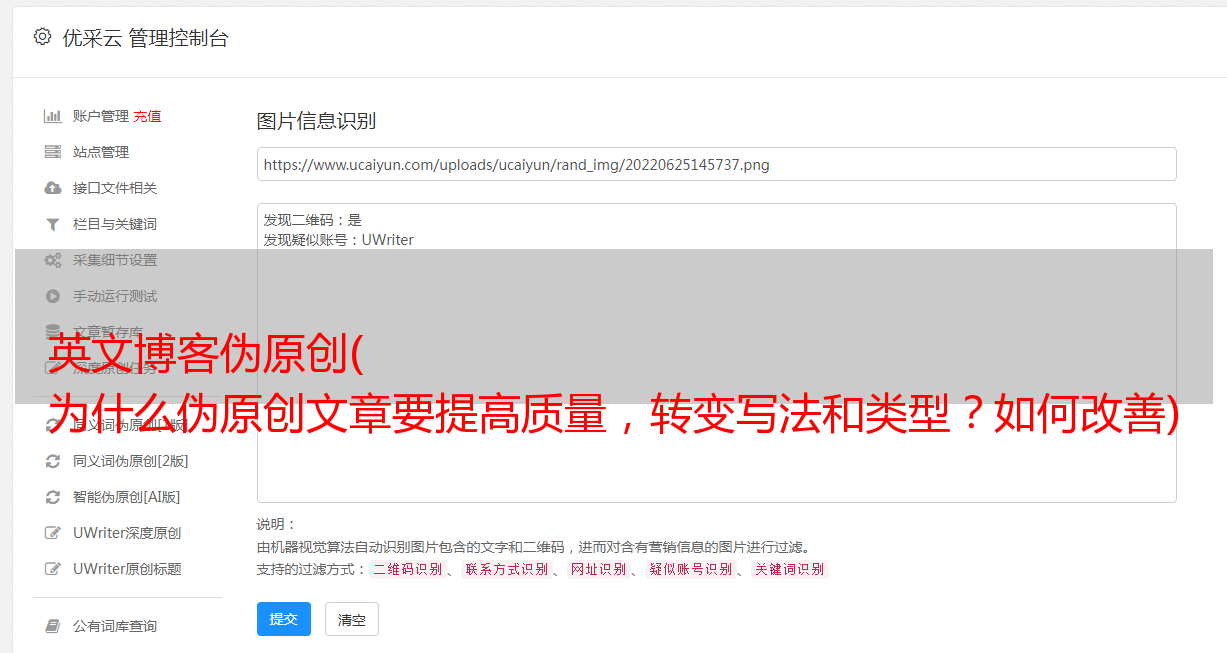Viewport: 1227px width, 653px height.
Task: Open 站点管理 menu entry
Action: 101,152
